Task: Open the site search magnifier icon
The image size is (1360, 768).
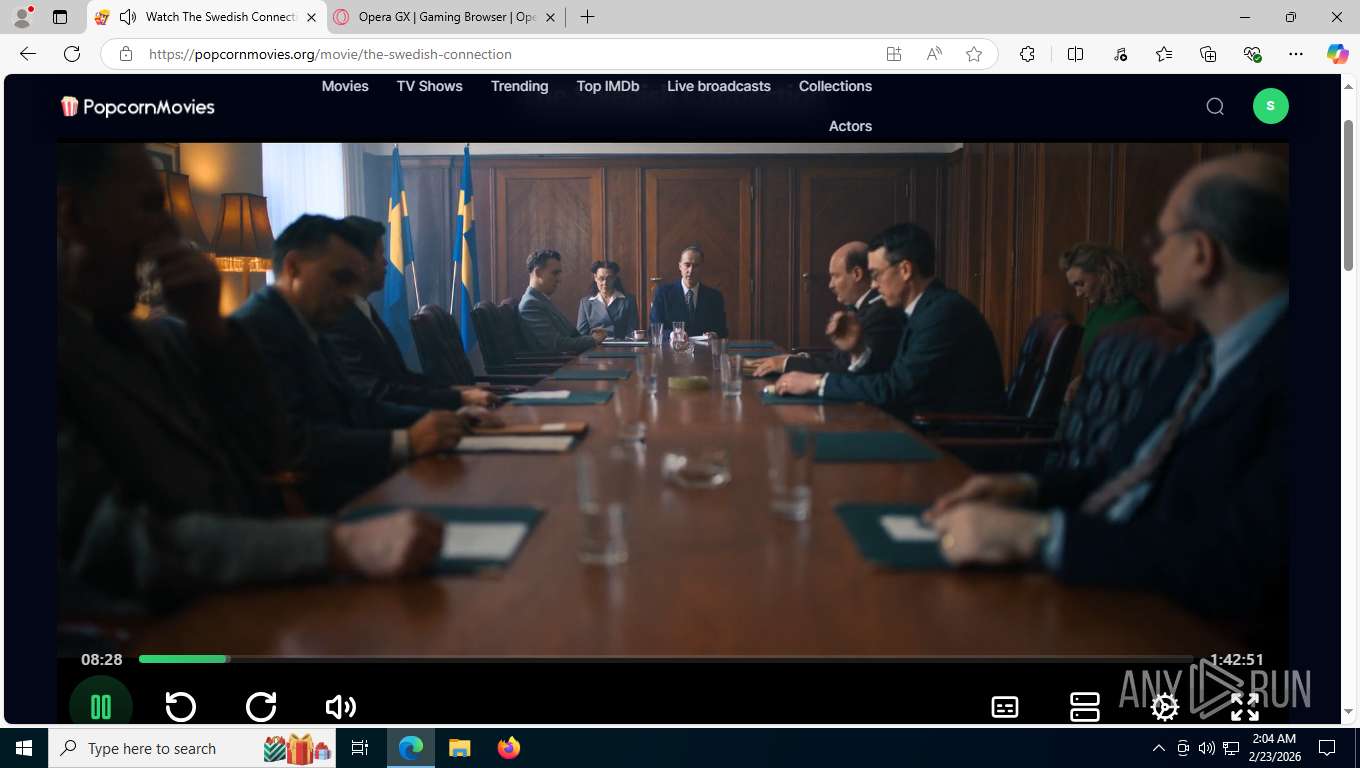Action: coord(1215,106)
